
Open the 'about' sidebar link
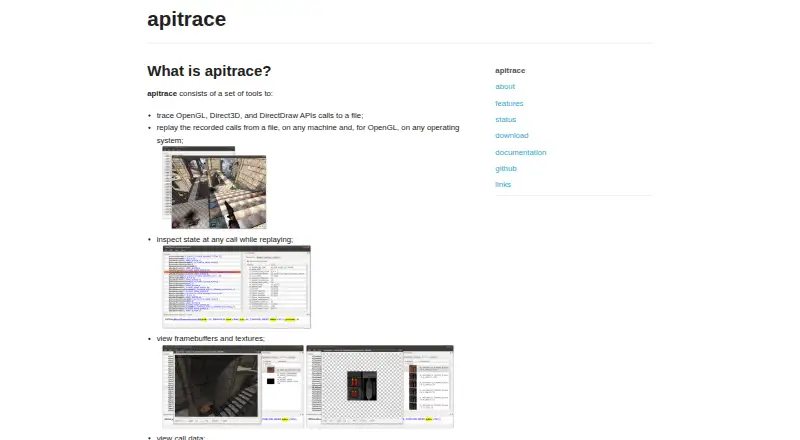(x=505, y=87)
